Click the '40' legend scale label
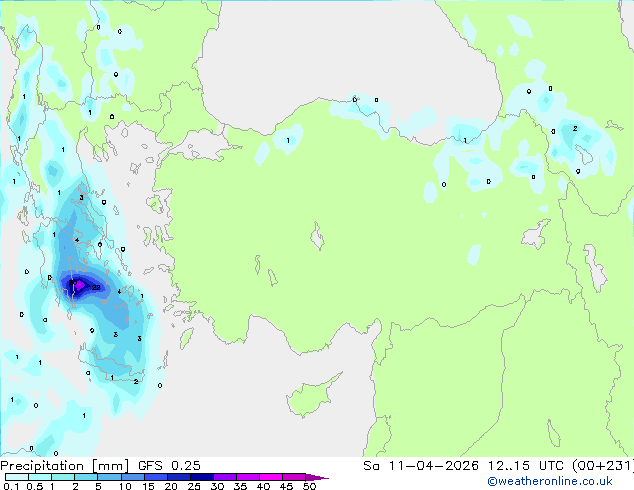Screen dimensions: 634x490 click(264, 486)
